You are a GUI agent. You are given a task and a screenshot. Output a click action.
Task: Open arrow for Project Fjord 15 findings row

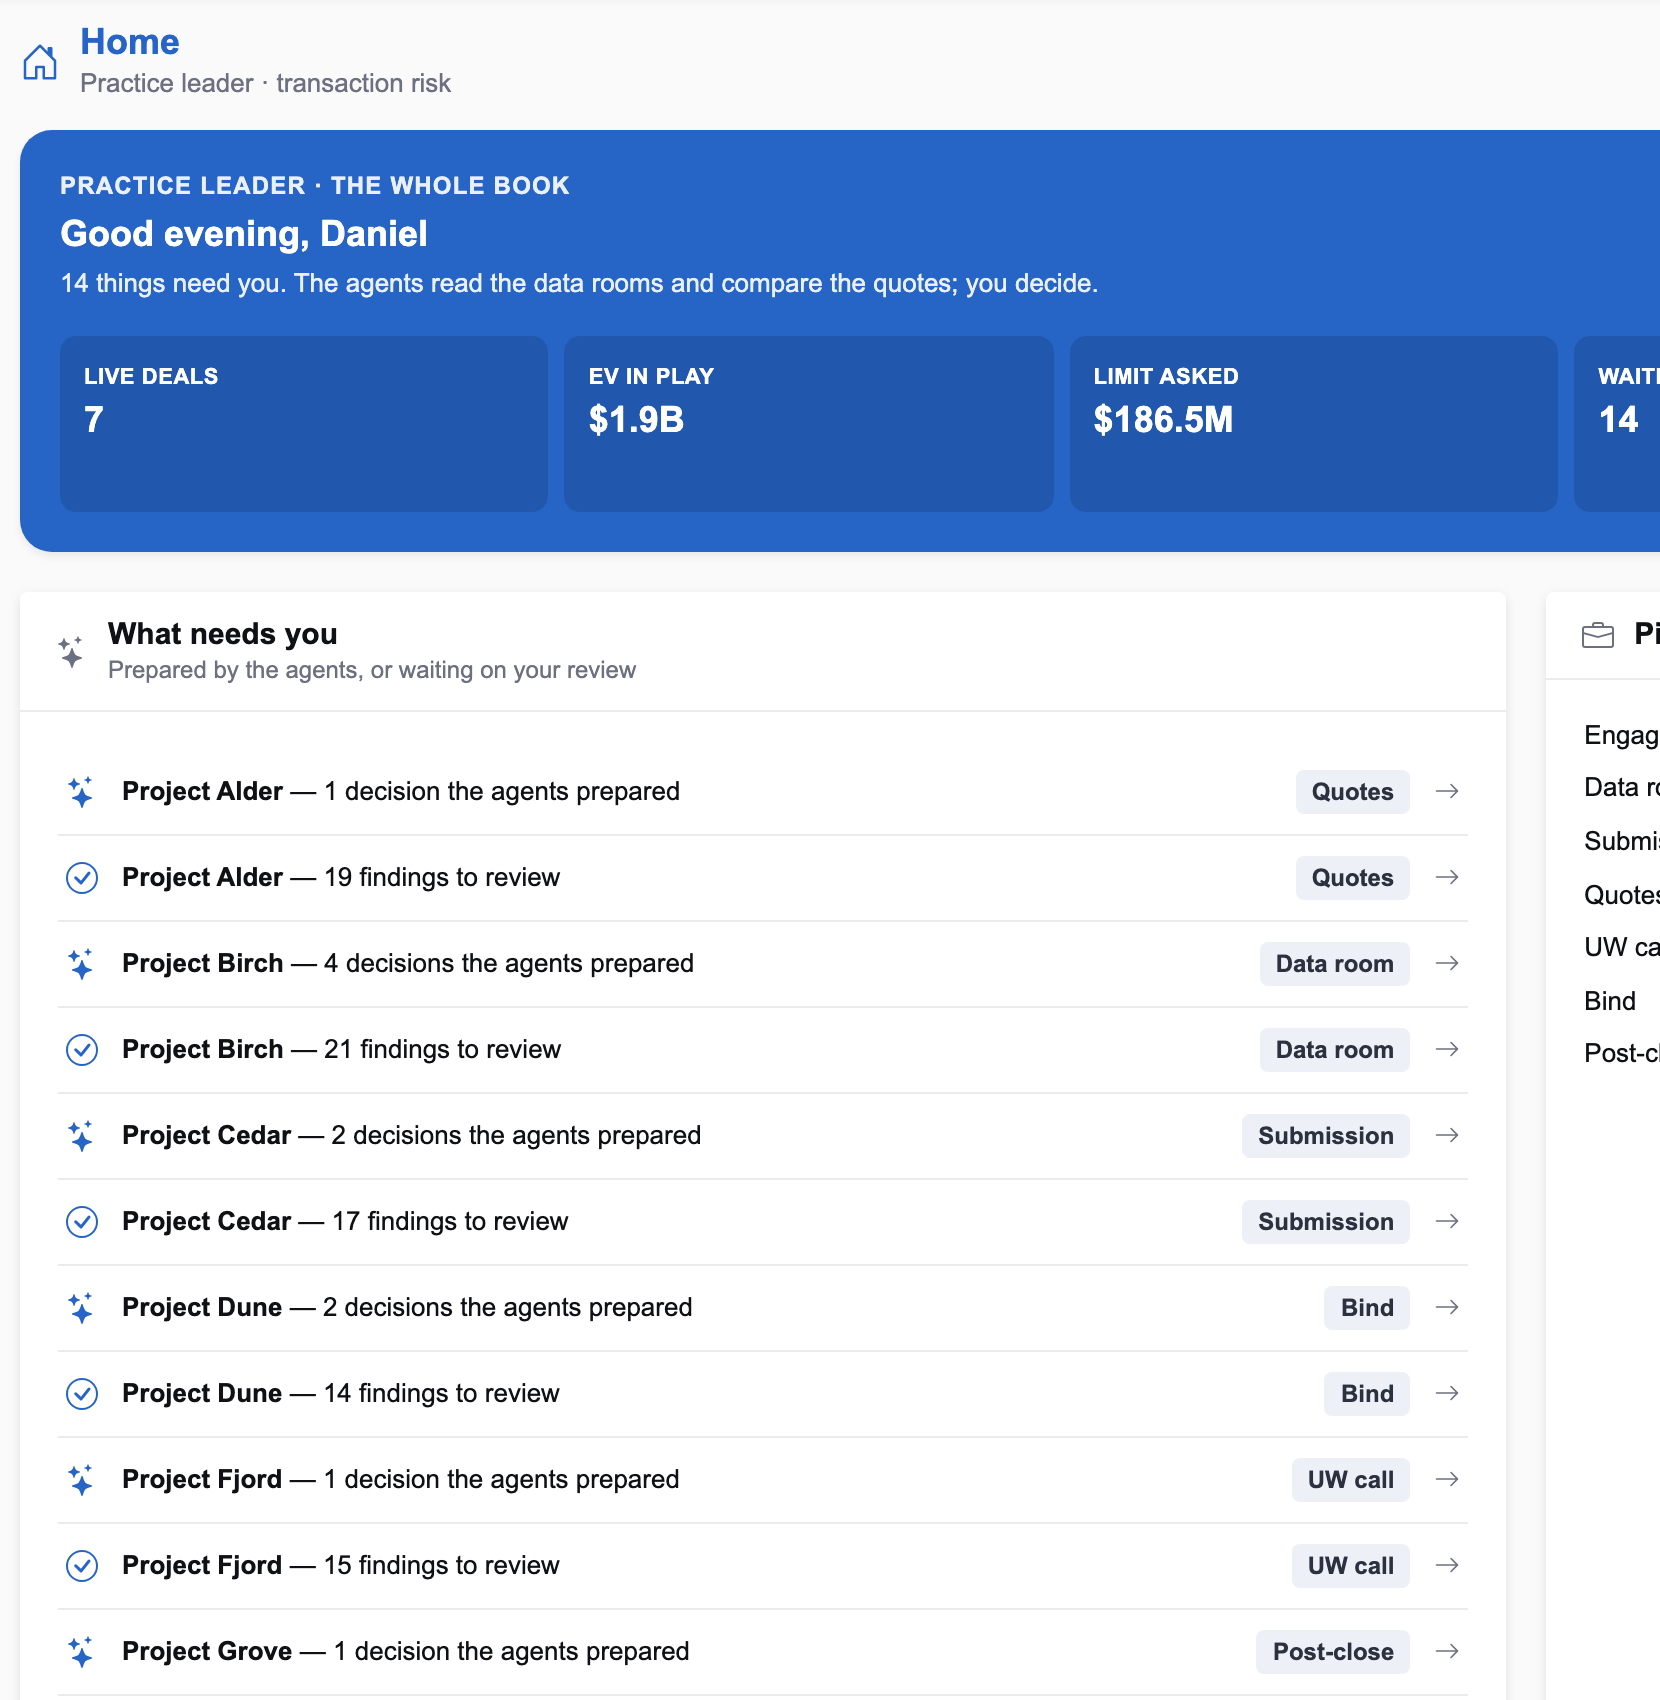click(1447, 1566)
